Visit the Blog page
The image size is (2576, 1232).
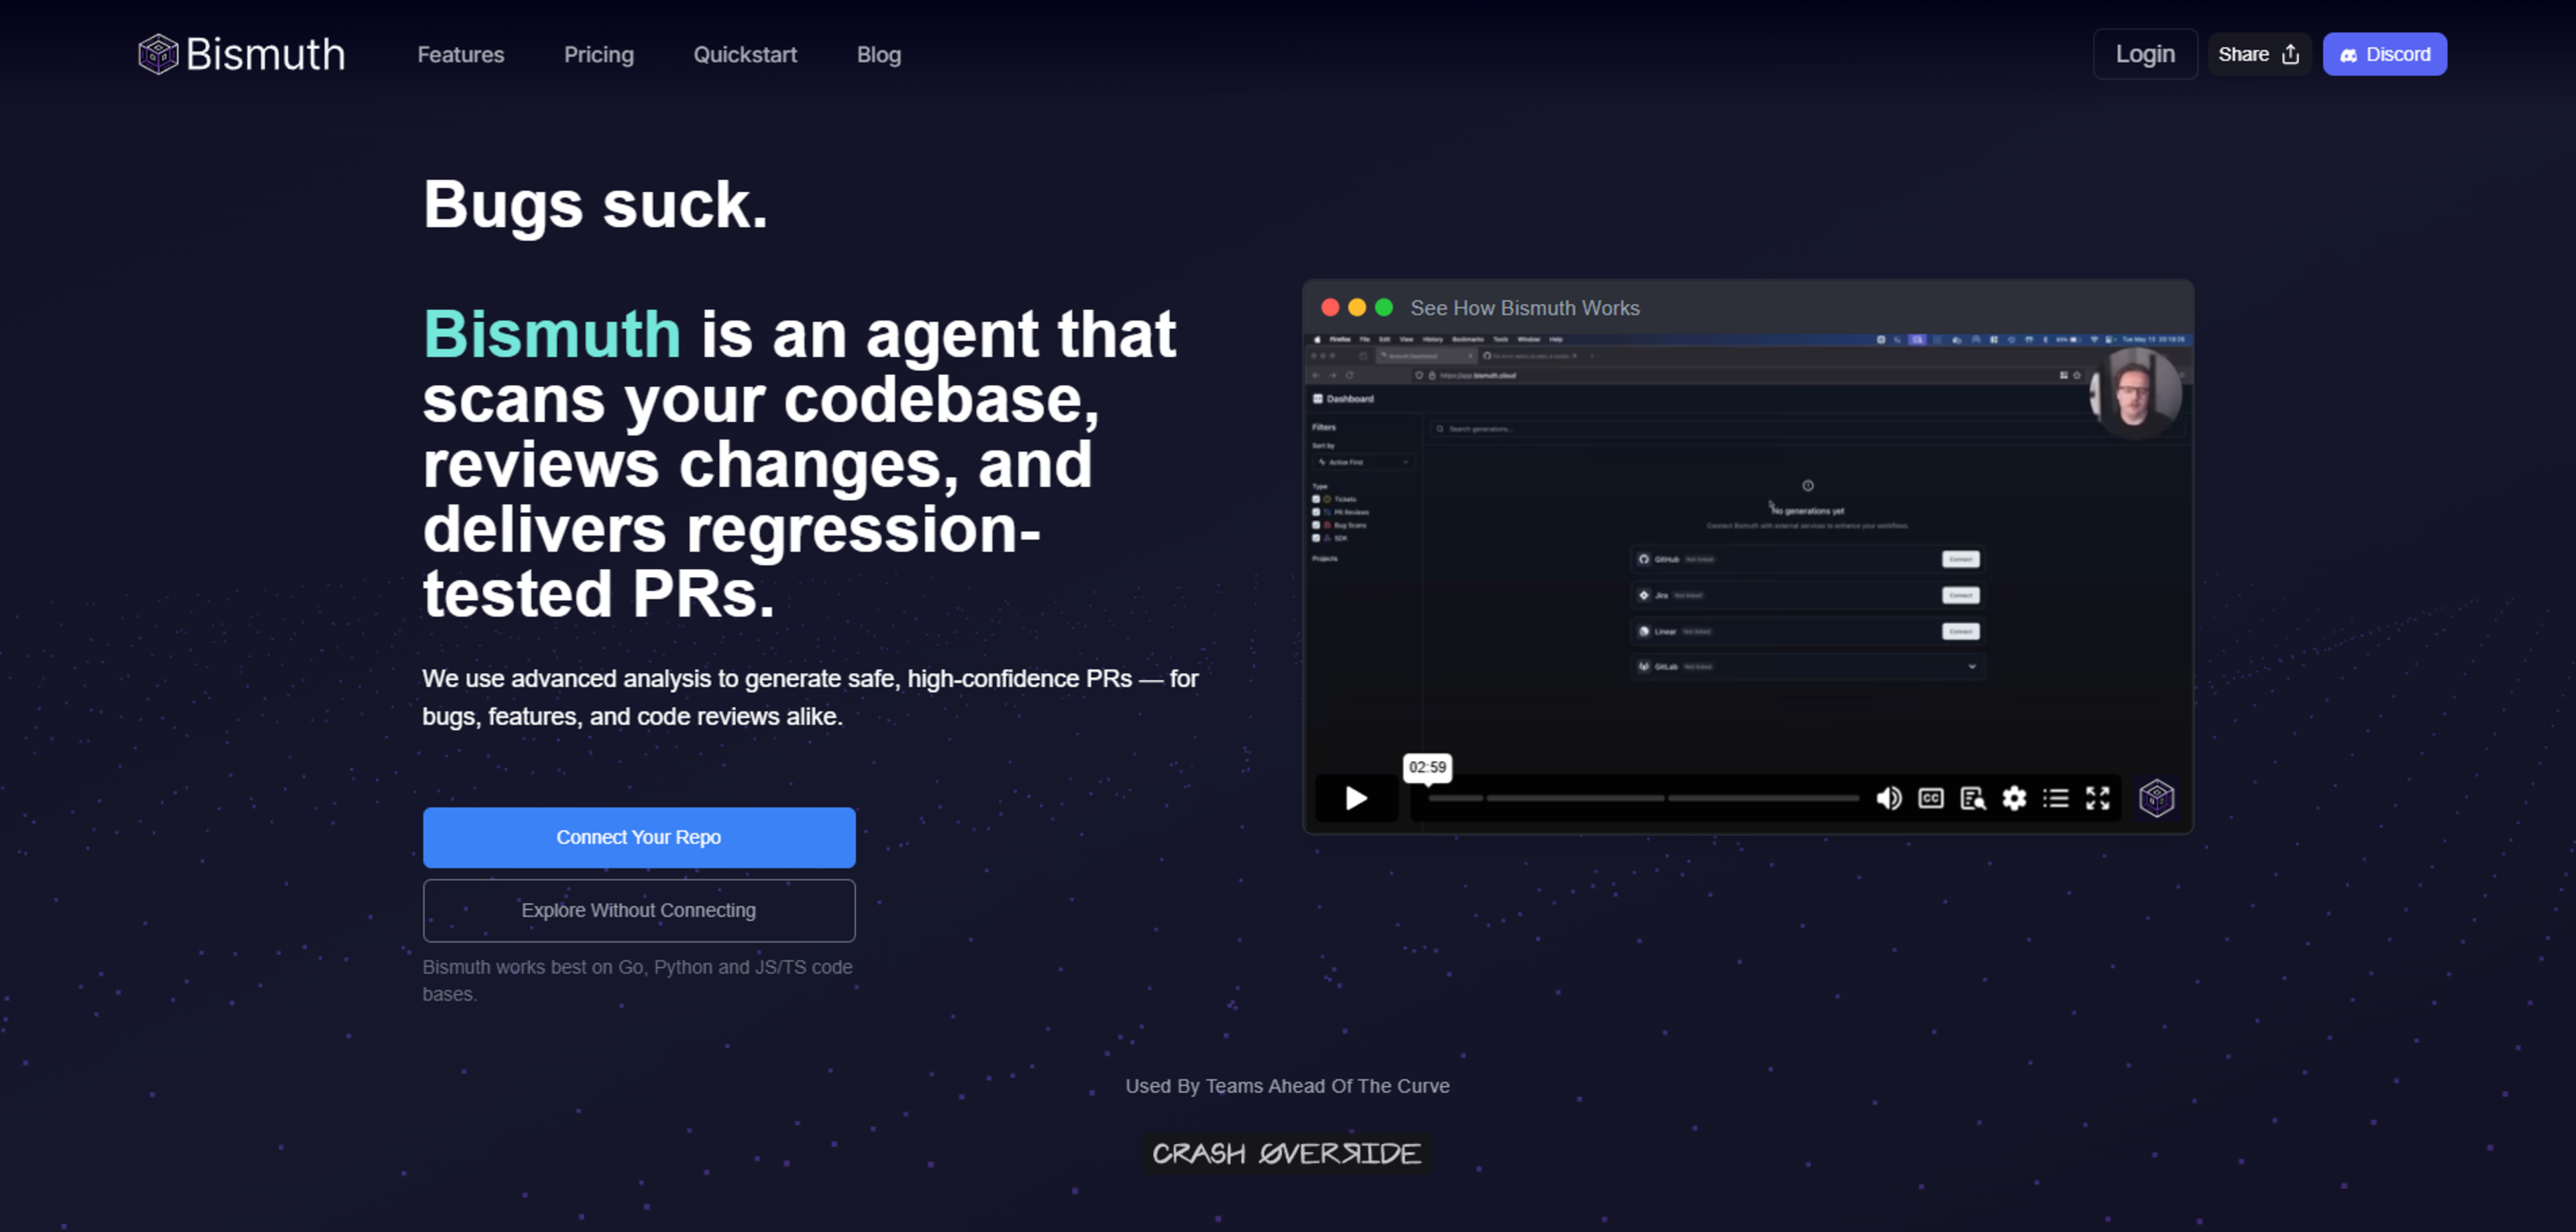point(878,55)
